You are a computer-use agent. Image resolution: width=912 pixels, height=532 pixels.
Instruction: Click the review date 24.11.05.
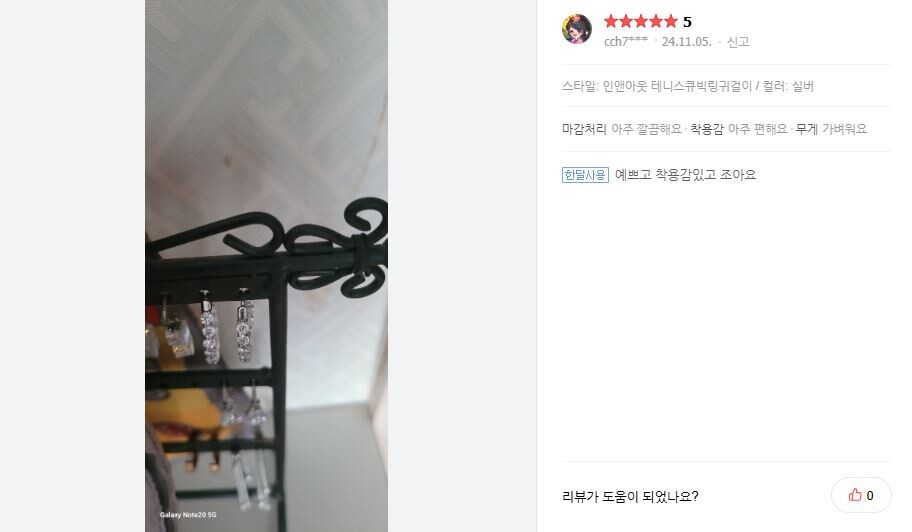pos(686,41)
